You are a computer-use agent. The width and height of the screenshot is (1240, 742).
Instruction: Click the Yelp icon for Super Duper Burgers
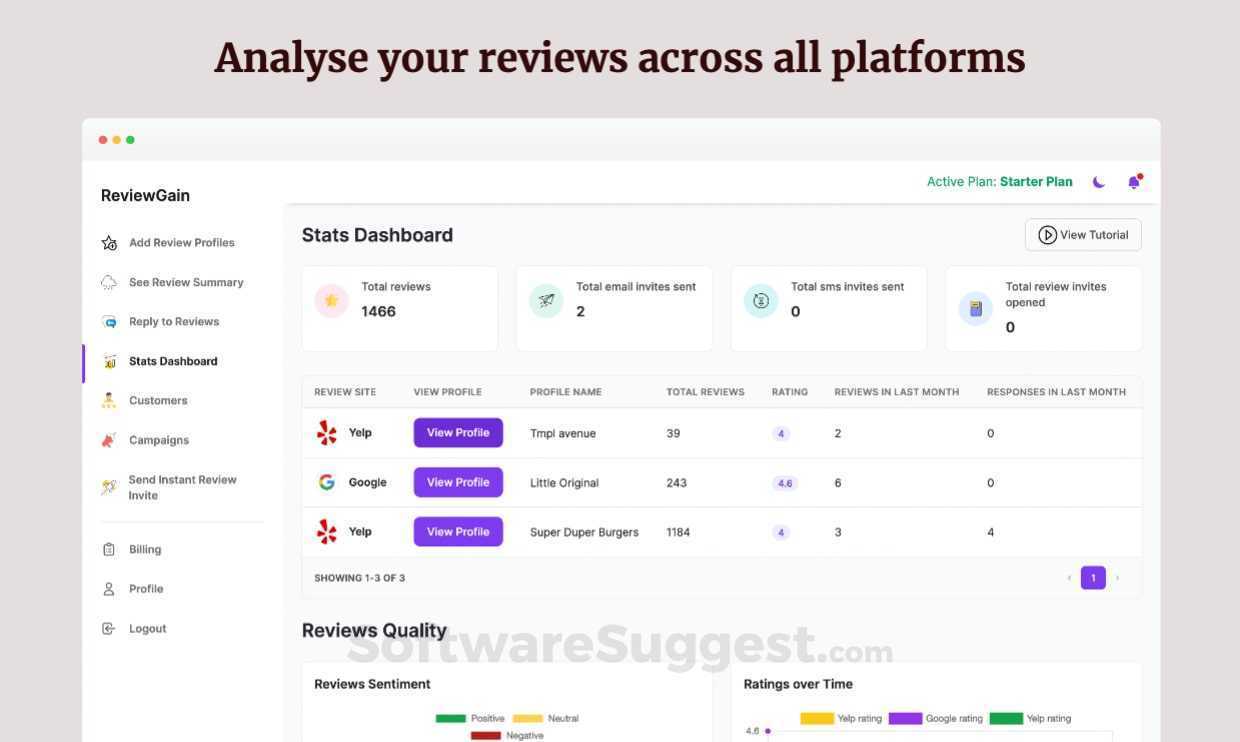click(326, 531)
